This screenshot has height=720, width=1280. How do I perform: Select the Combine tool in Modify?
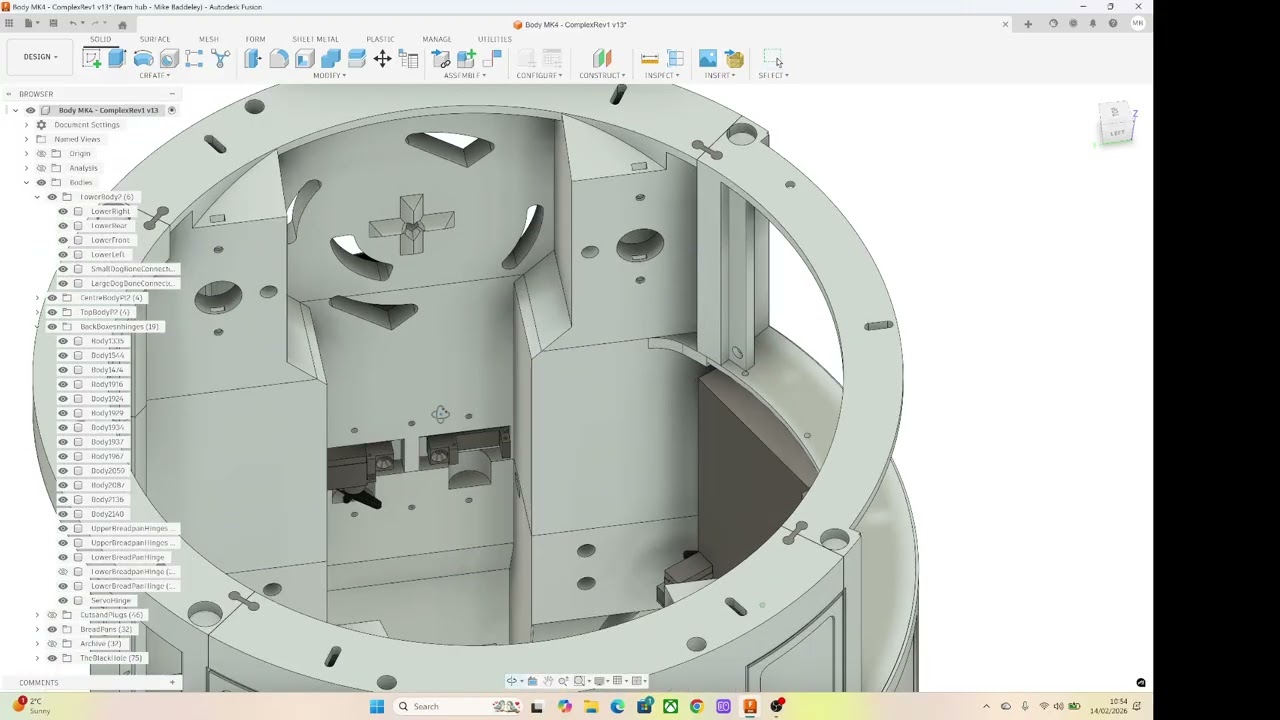point(331,59)
